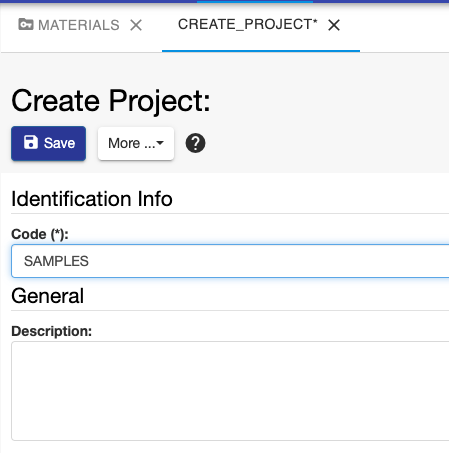Image resolution: width=449 pixels, height=453 pixels.
Task: Focus the Code field containing SAMPLES
Action: (x=230, y=261)
